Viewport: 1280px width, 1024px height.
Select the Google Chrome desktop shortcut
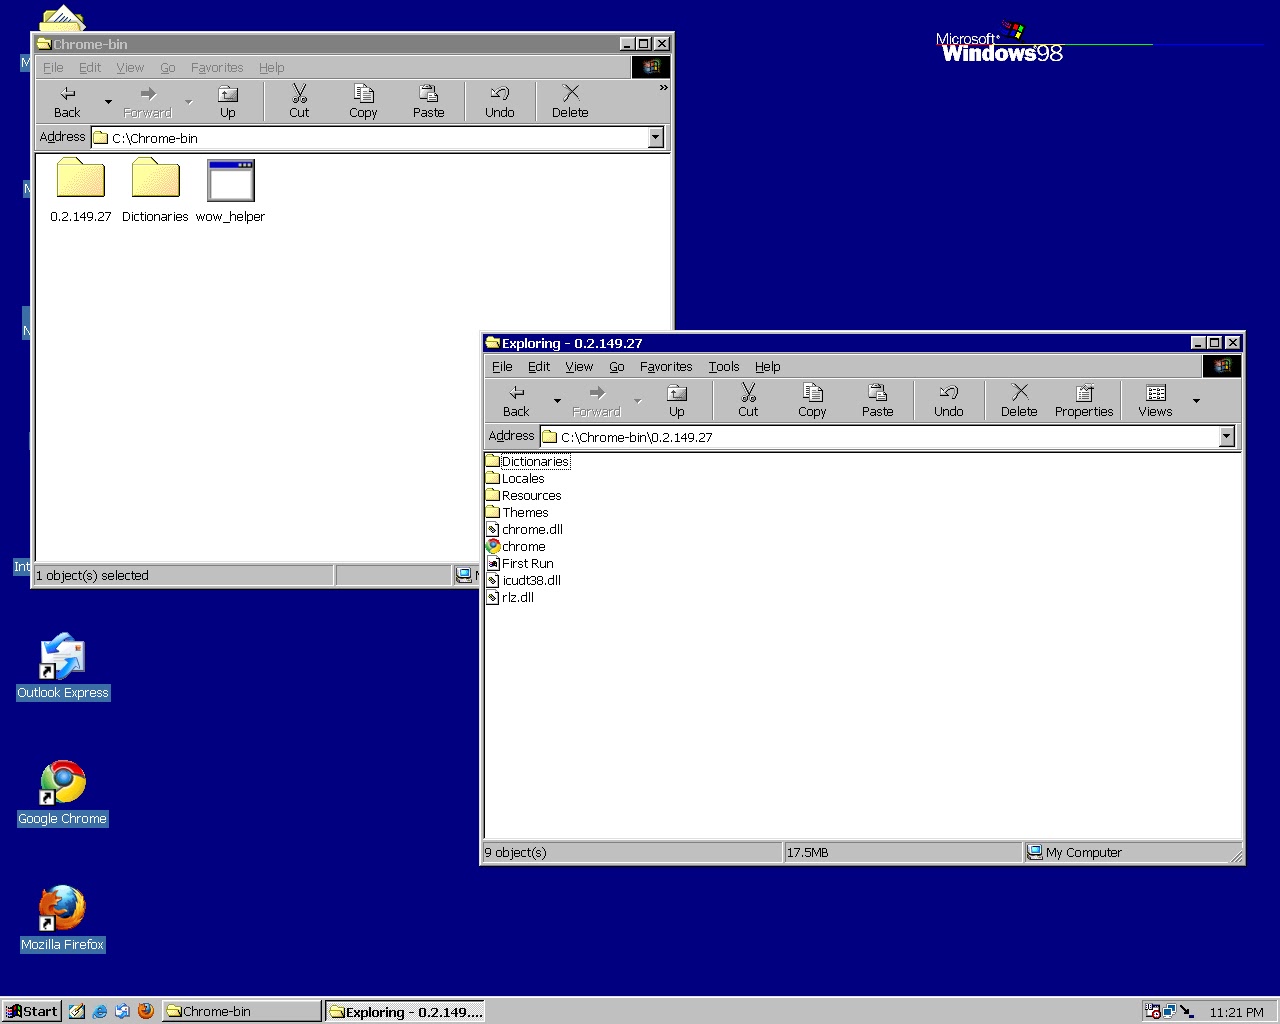click(62, 792)
